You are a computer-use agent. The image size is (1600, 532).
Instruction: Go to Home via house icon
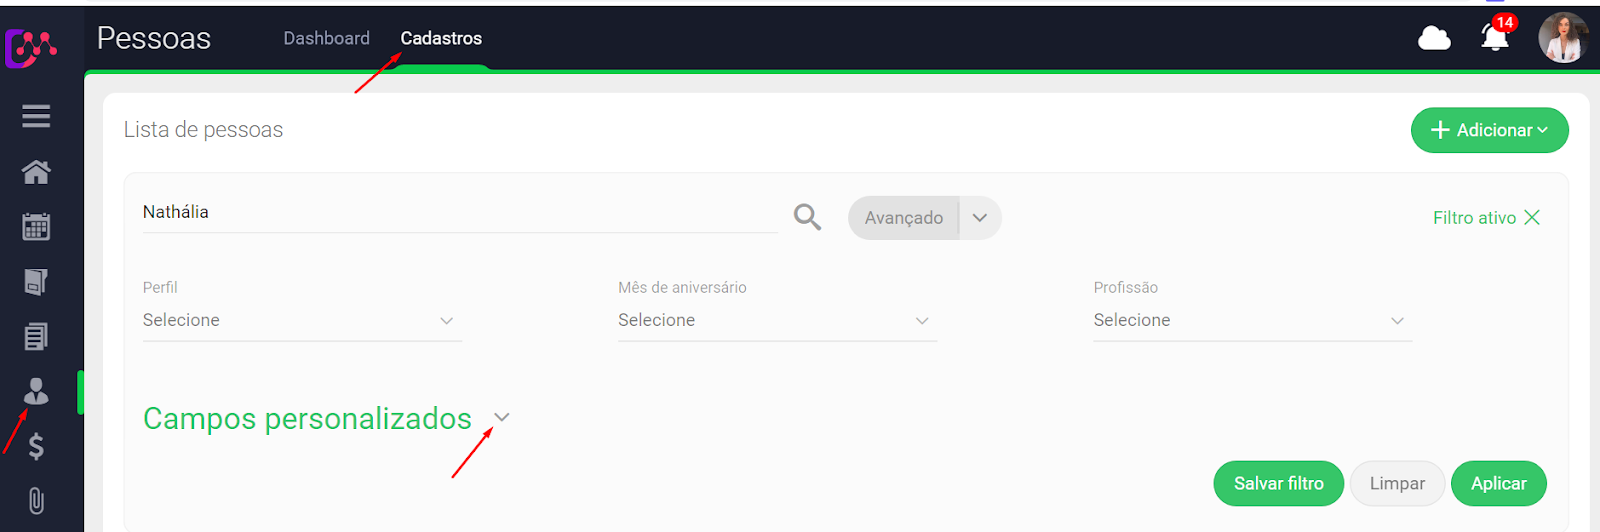36,172
